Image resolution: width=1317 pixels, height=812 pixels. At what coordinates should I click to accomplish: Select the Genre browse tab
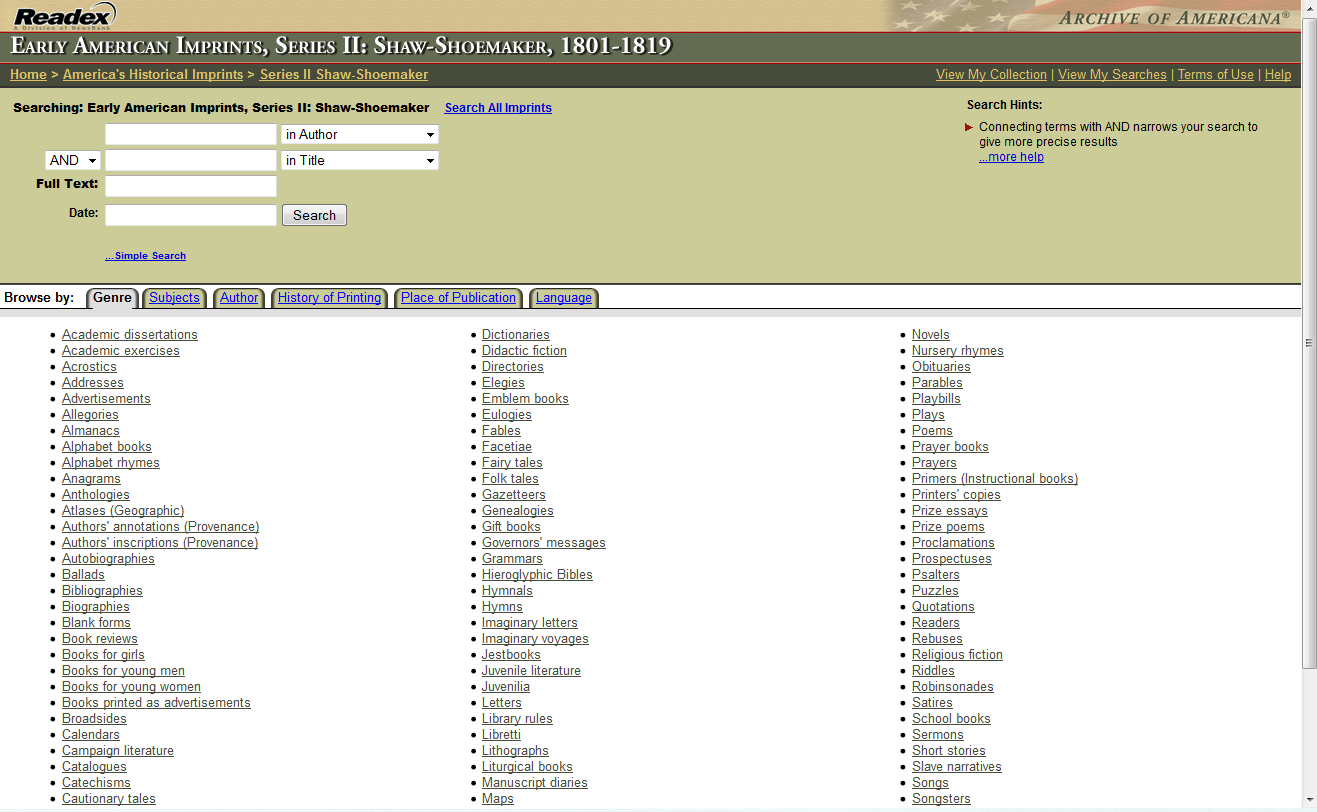[x=112, y=298]
